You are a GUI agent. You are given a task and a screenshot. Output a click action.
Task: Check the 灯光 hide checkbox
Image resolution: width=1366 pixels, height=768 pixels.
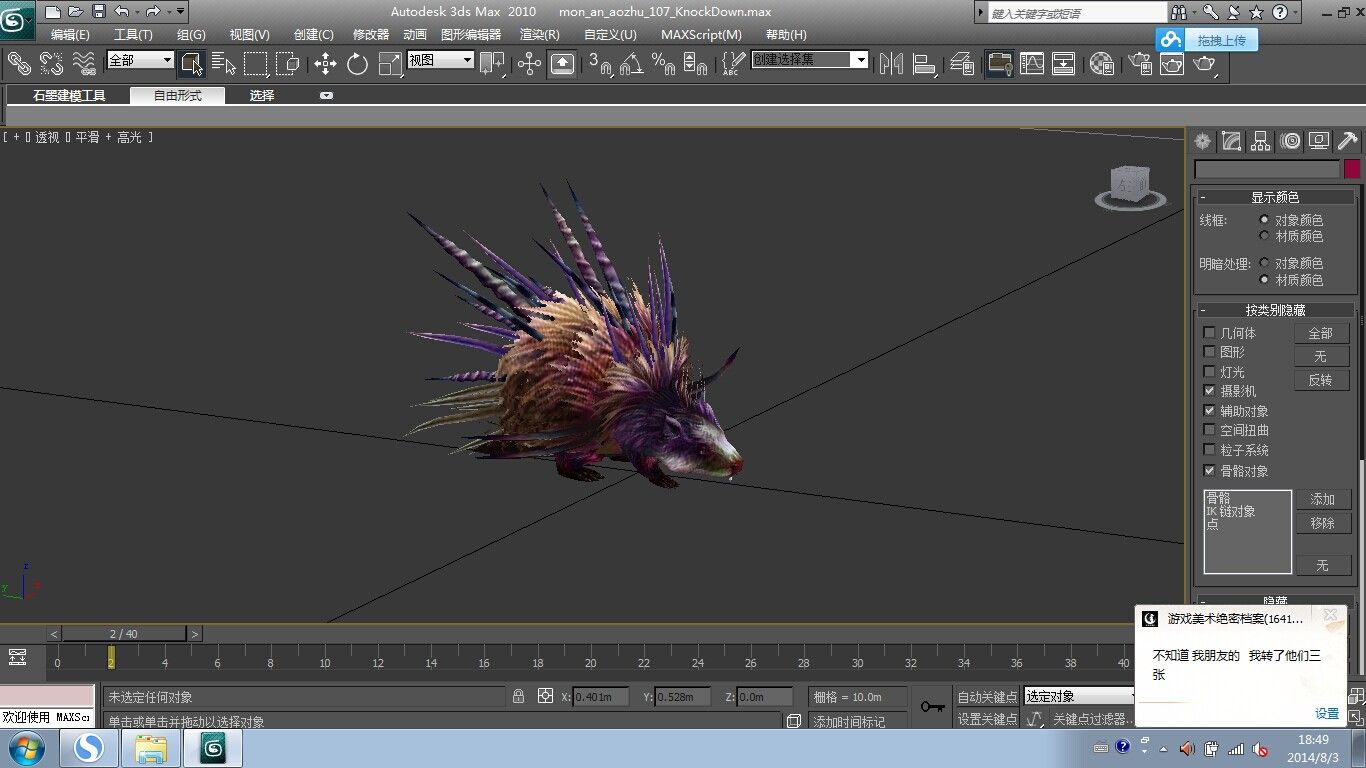pyautogui.click(x=1209, y=372)
